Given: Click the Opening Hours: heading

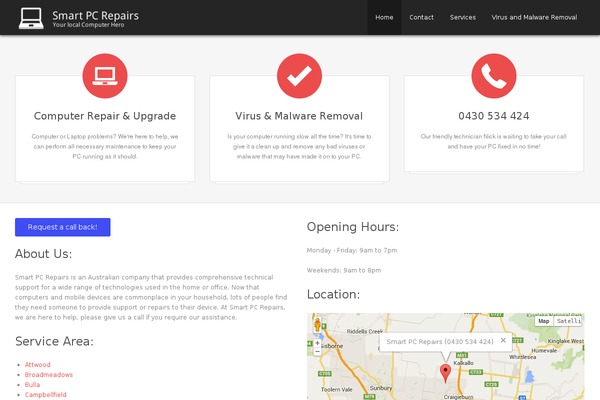Looking at the screenshot, I should pyautogui.click(x=352, y=227).
